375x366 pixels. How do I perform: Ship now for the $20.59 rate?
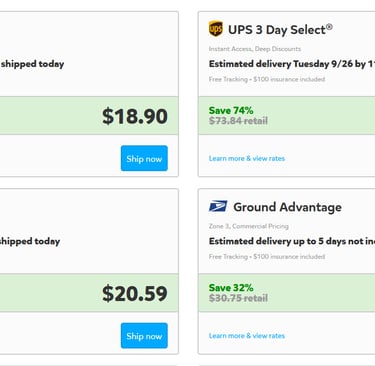[x=144, y=336]
